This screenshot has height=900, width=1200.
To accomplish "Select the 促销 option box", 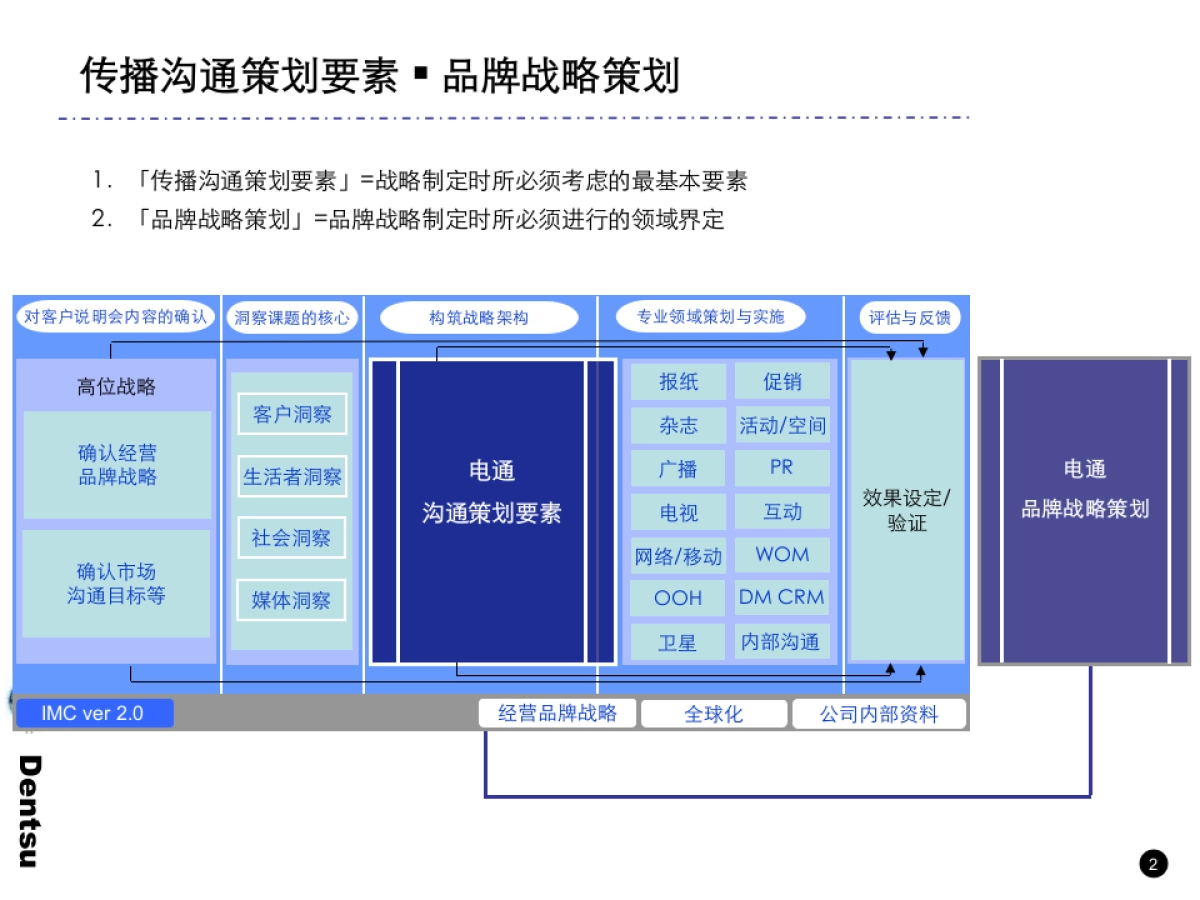I will [781, 382].
